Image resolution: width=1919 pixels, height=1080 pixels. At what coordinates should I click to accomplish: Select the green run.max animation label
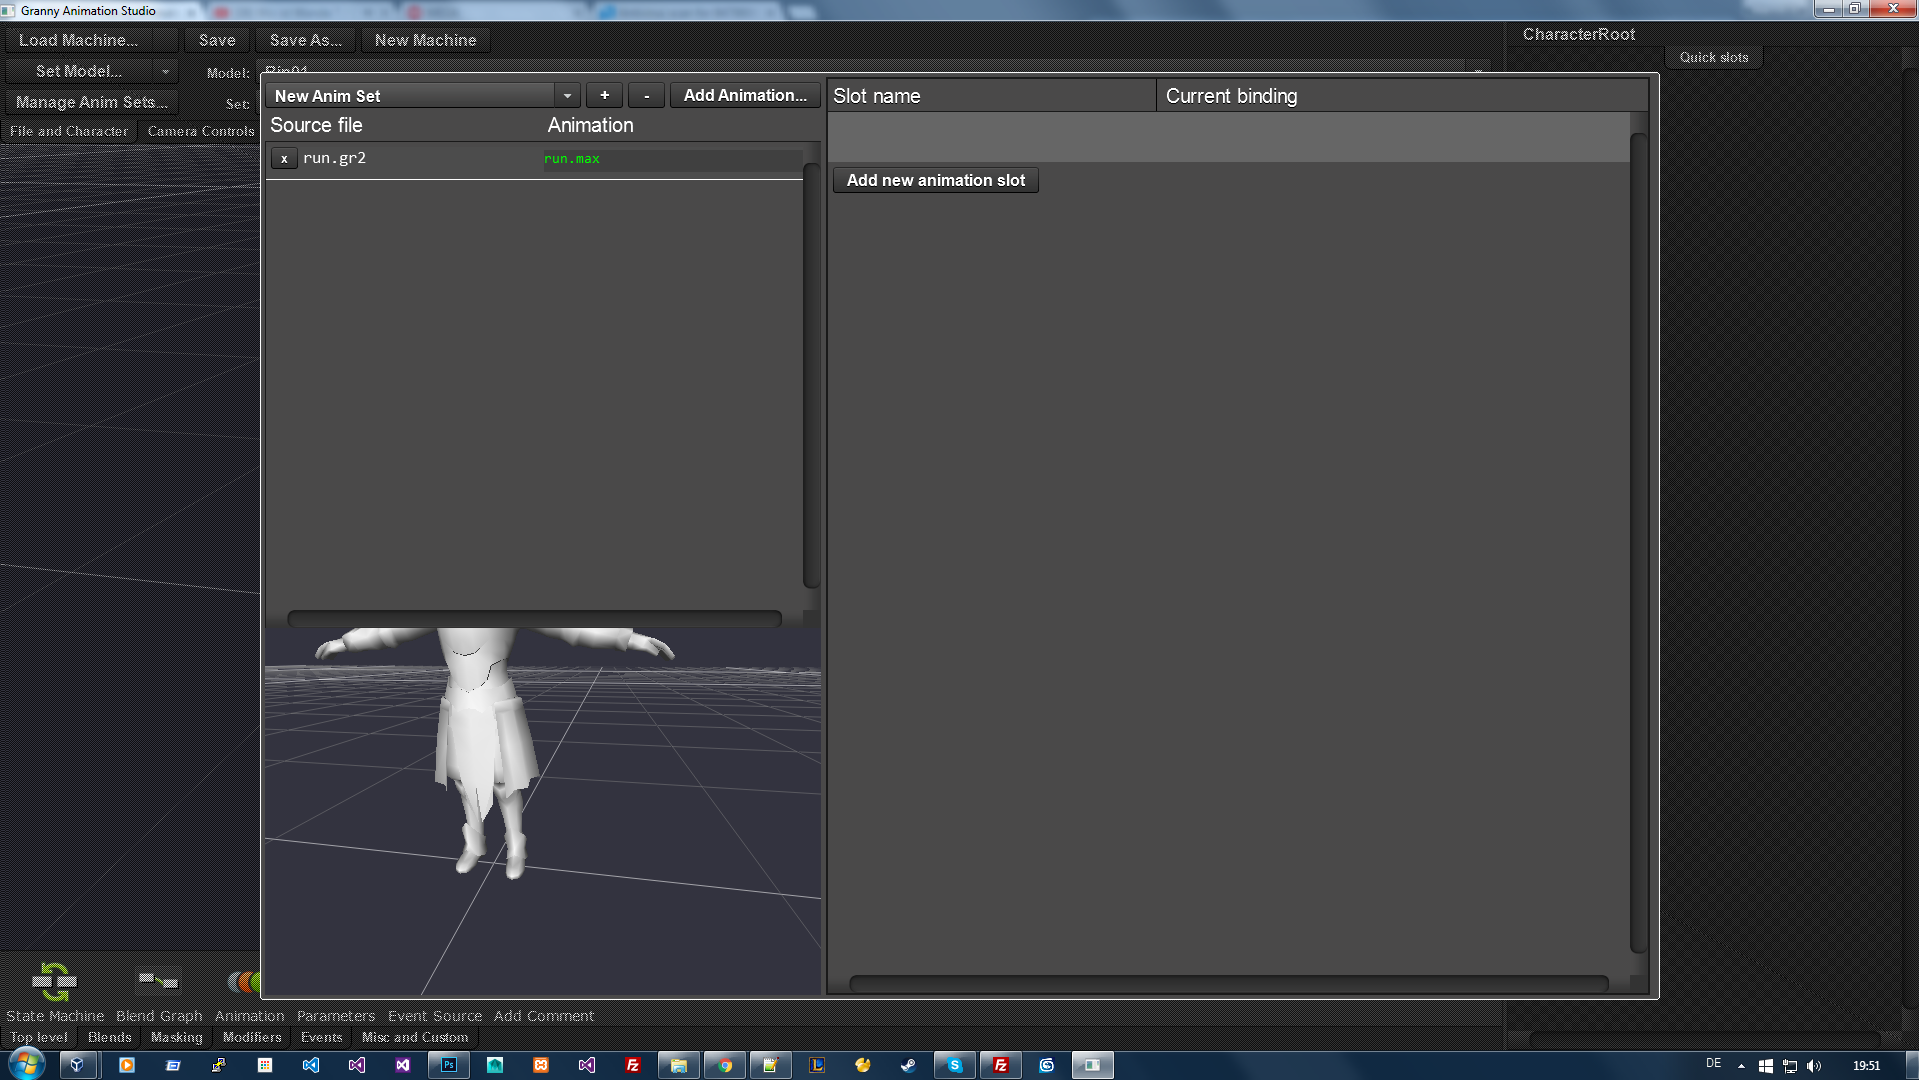571,158
